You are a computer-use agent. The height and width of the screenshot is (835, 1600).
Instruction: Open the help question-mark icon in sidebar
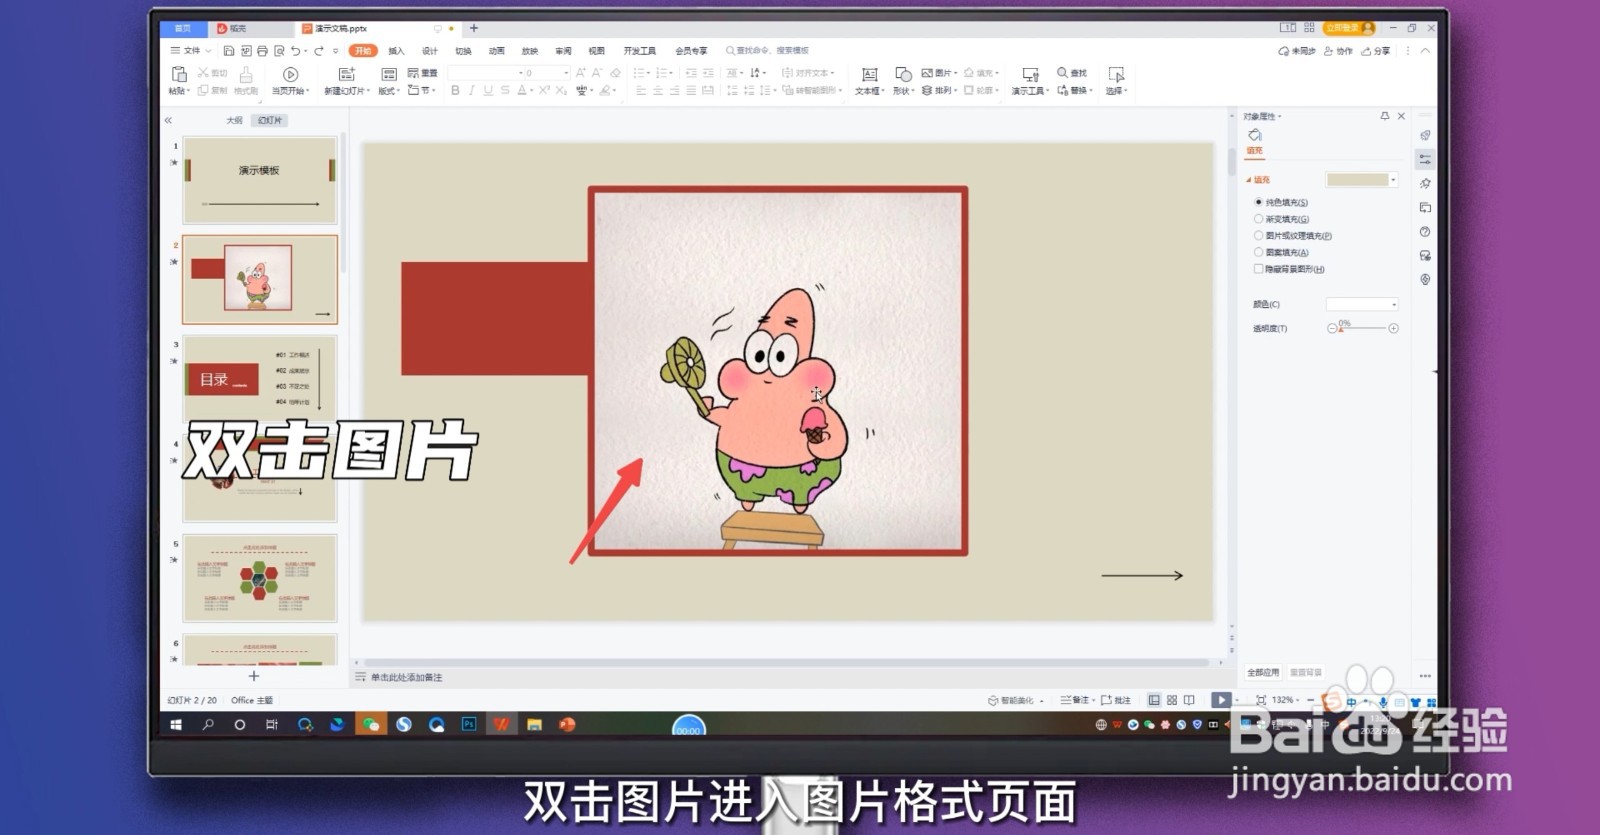1425,231
